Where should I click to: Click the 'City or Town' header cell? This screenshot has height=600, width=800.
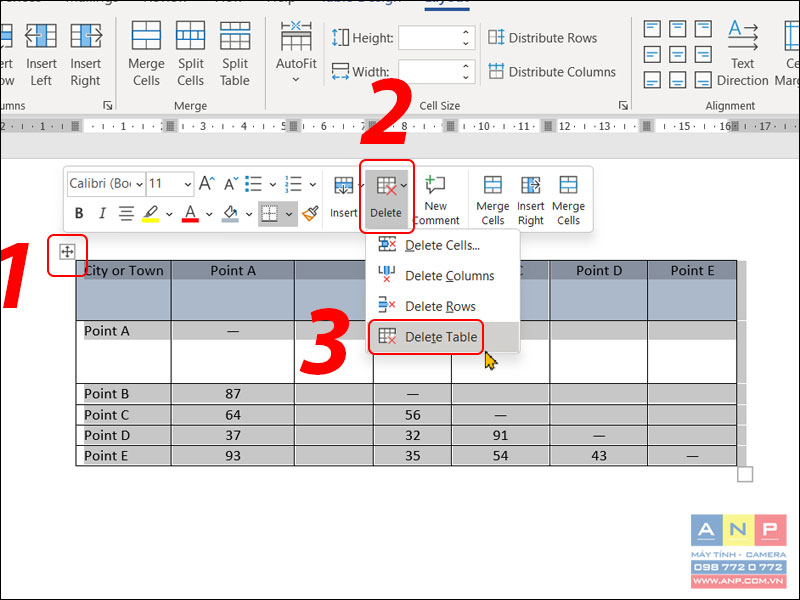coord(123,290)
